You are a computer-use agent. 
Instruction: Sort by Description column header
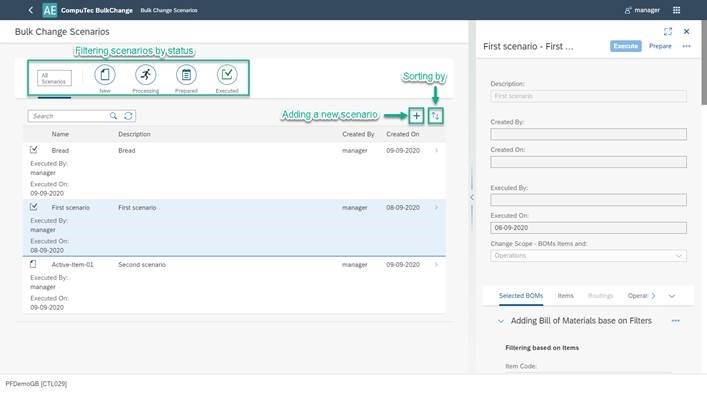[134, 134]
